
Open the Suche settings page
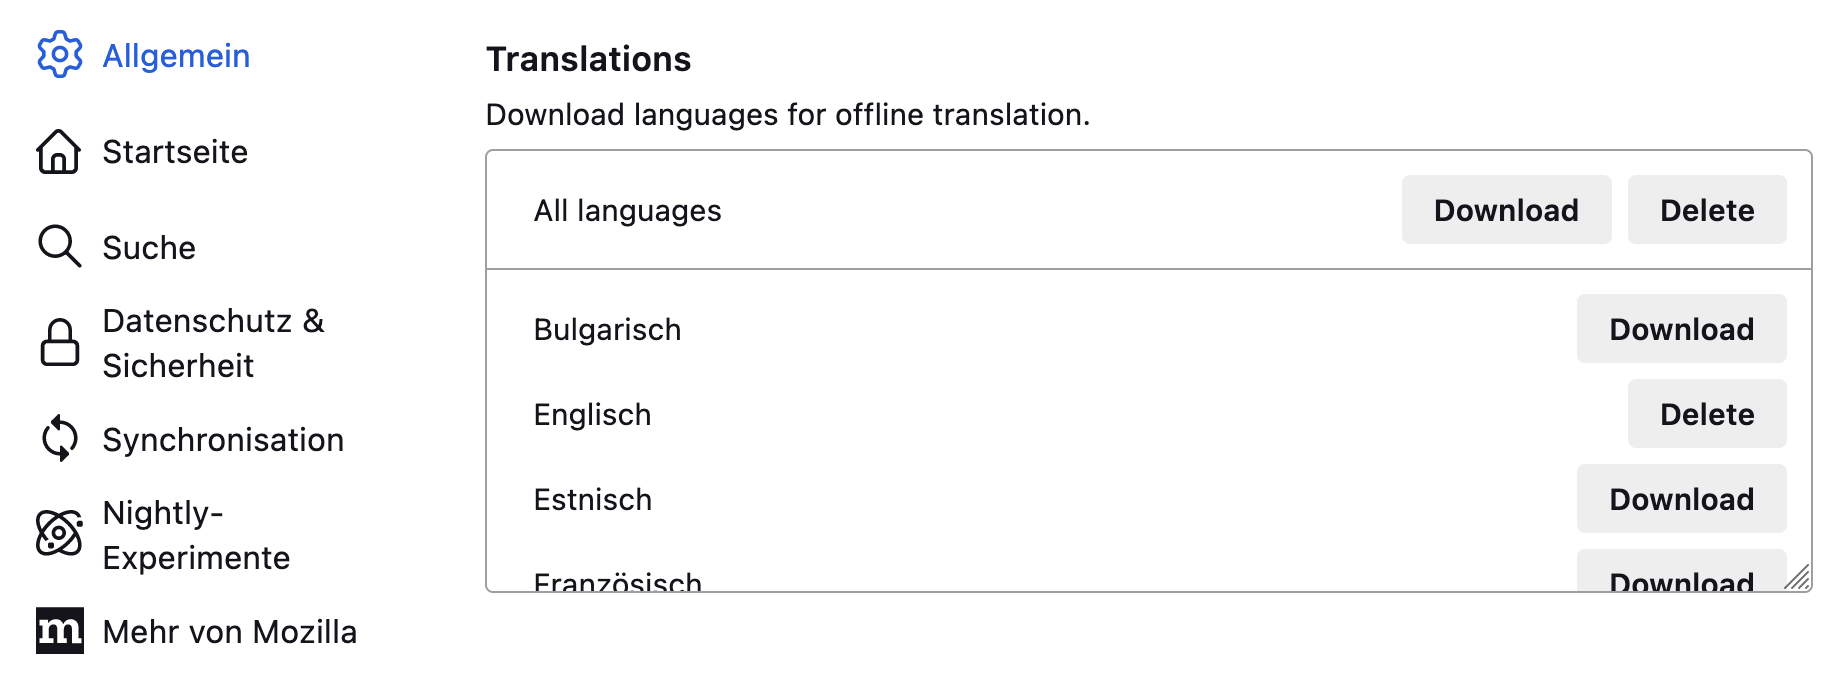(x=149, y=248)
